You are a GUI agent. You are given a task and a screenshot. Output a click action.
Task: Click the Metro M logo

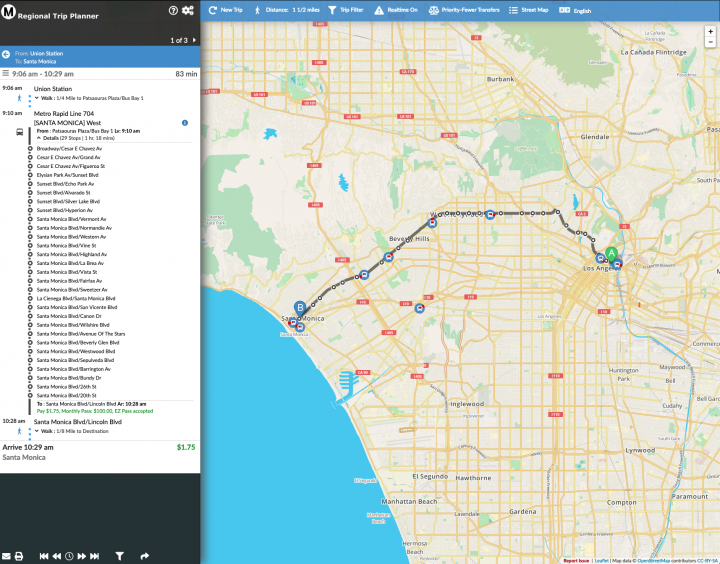[x=8, y=11]
